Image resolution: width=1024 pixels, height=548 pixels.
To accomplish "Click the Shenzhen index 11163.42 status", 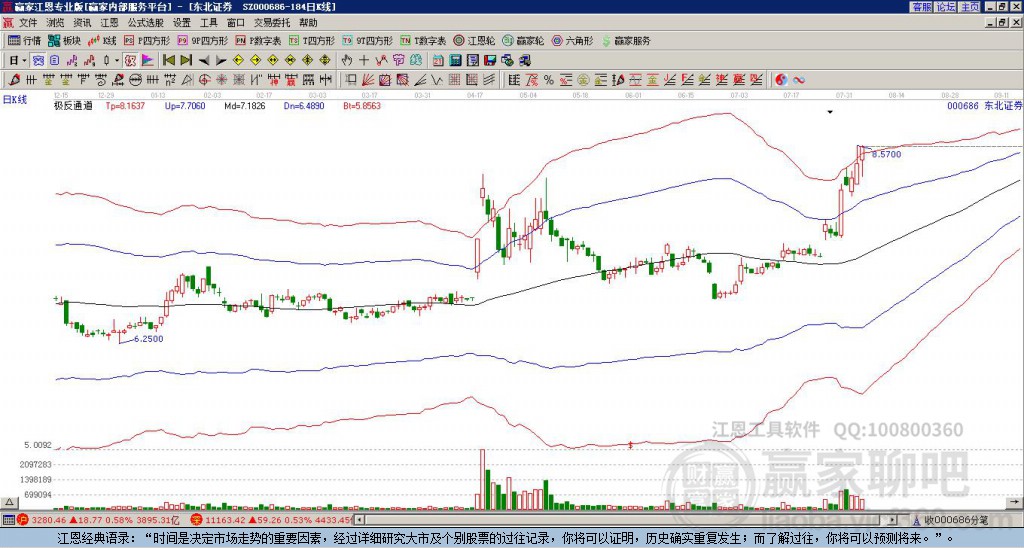I will tap(271, 520).
